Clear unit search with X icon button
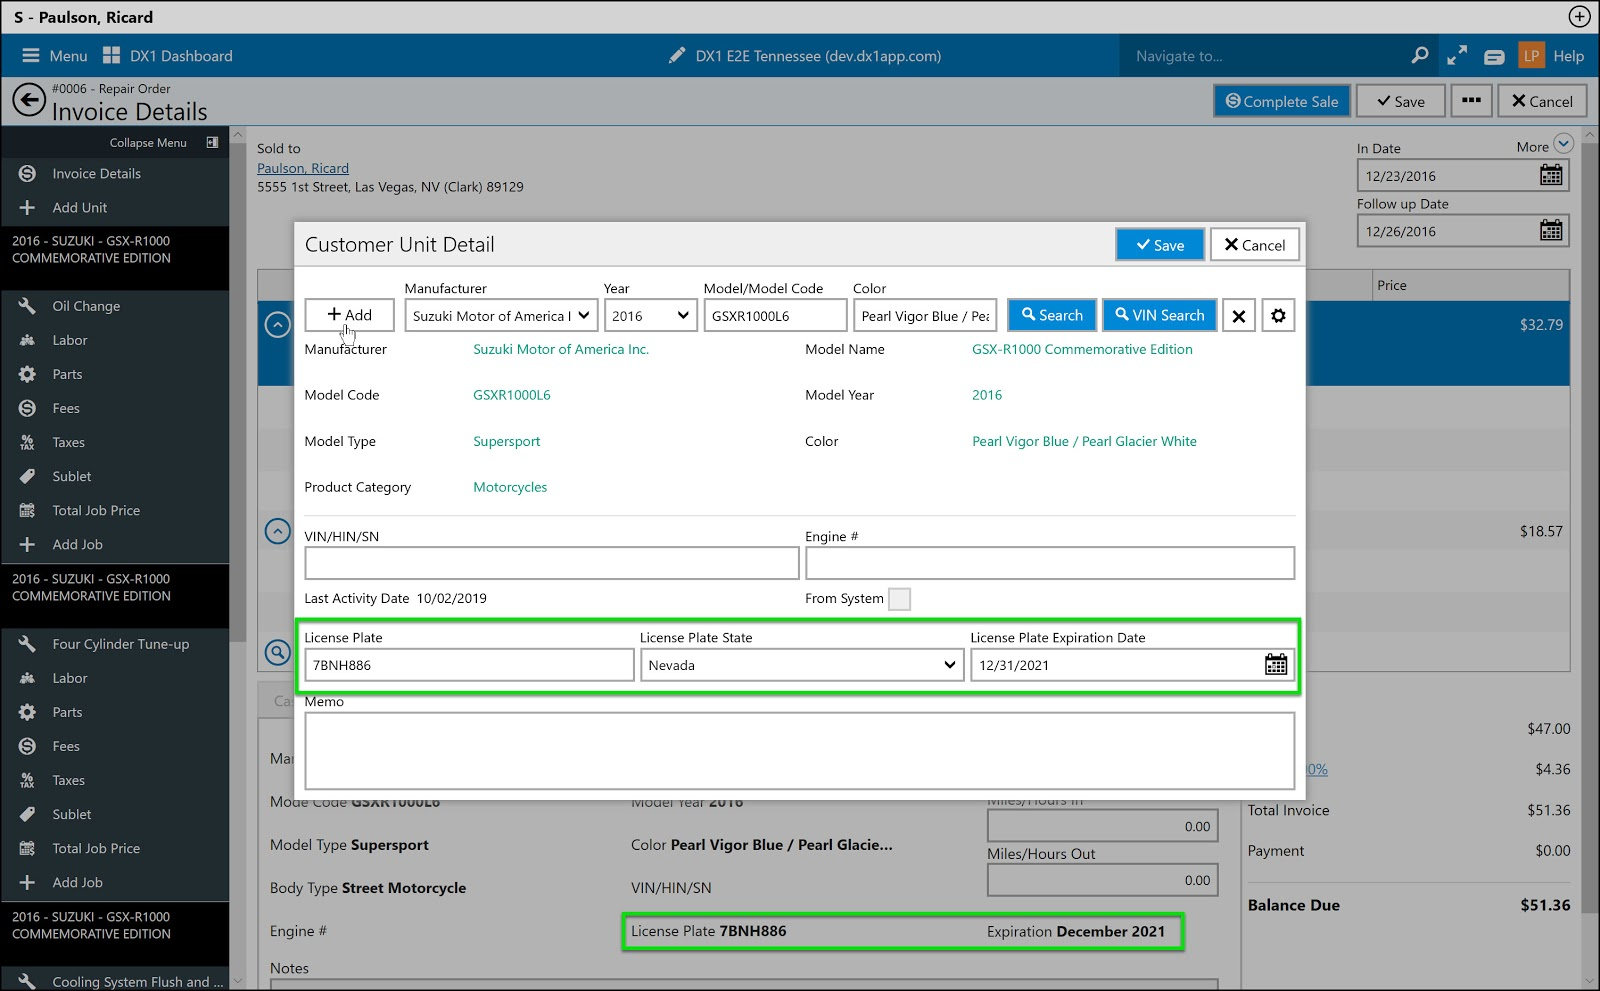This screenshot has width=1600, height=991. click(1238, 316)
